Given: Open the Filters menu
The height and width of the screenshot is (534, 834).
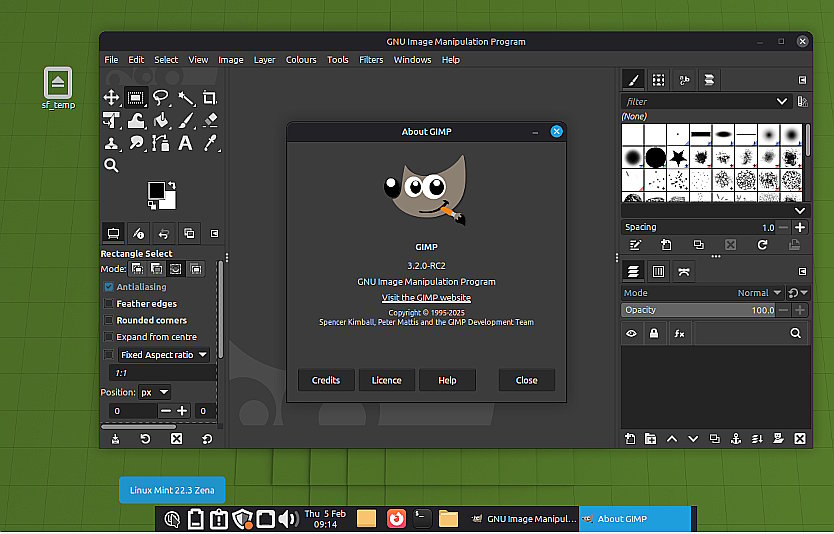Looking at the screenshot, I should tap(371, 60).
